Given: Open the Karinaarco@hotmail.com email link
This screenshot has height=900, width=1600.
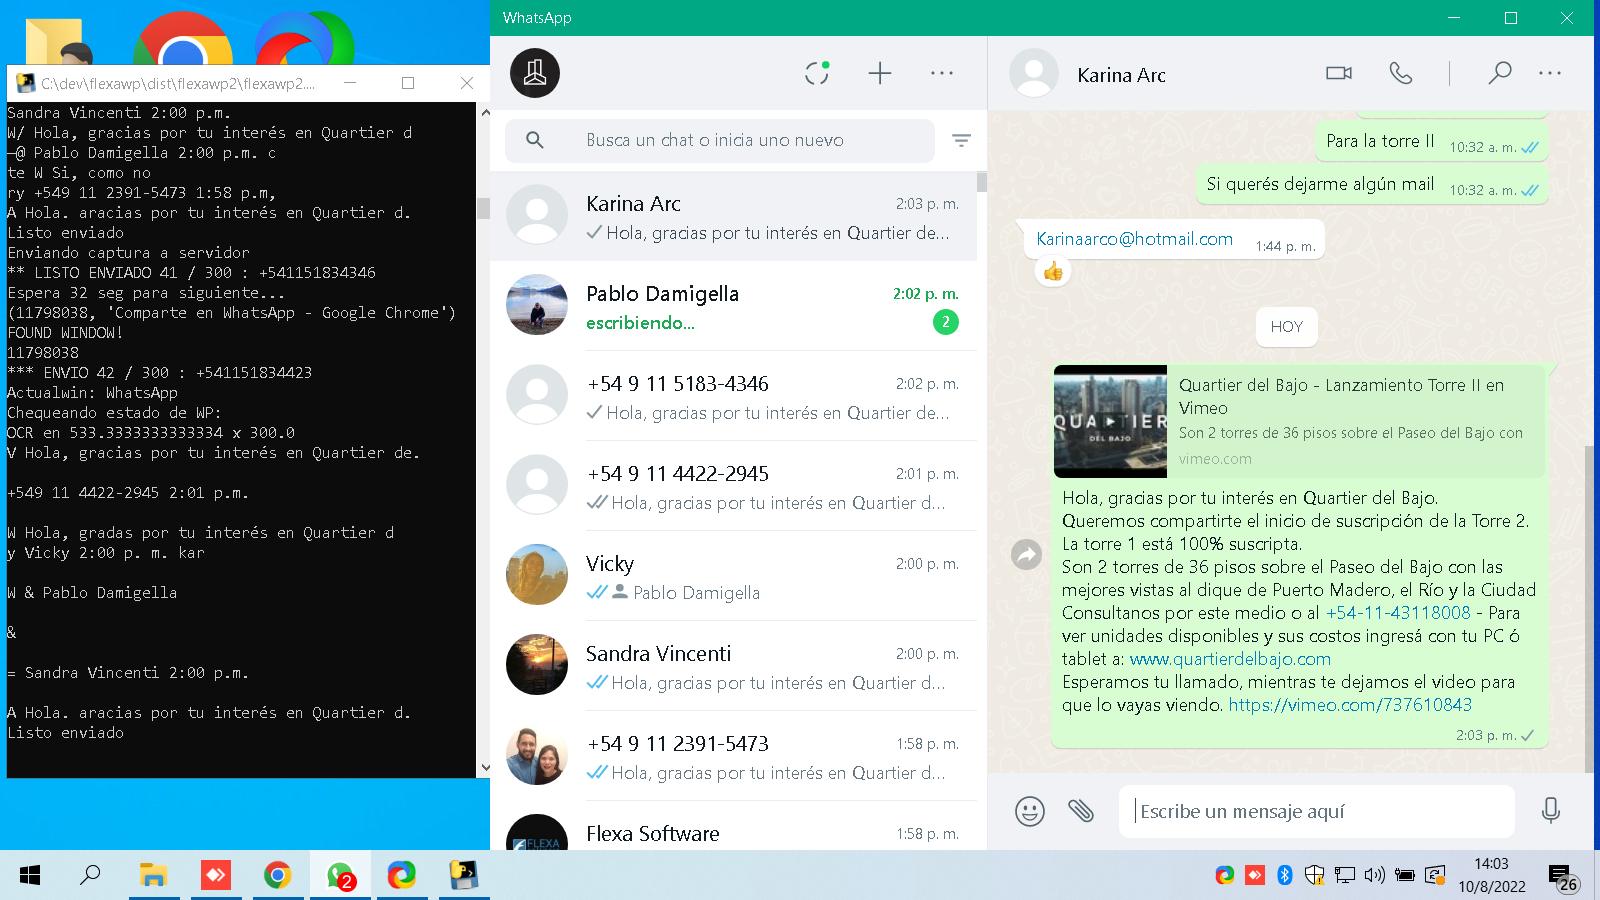Looking at the screenshot, I should [1134, 239].
